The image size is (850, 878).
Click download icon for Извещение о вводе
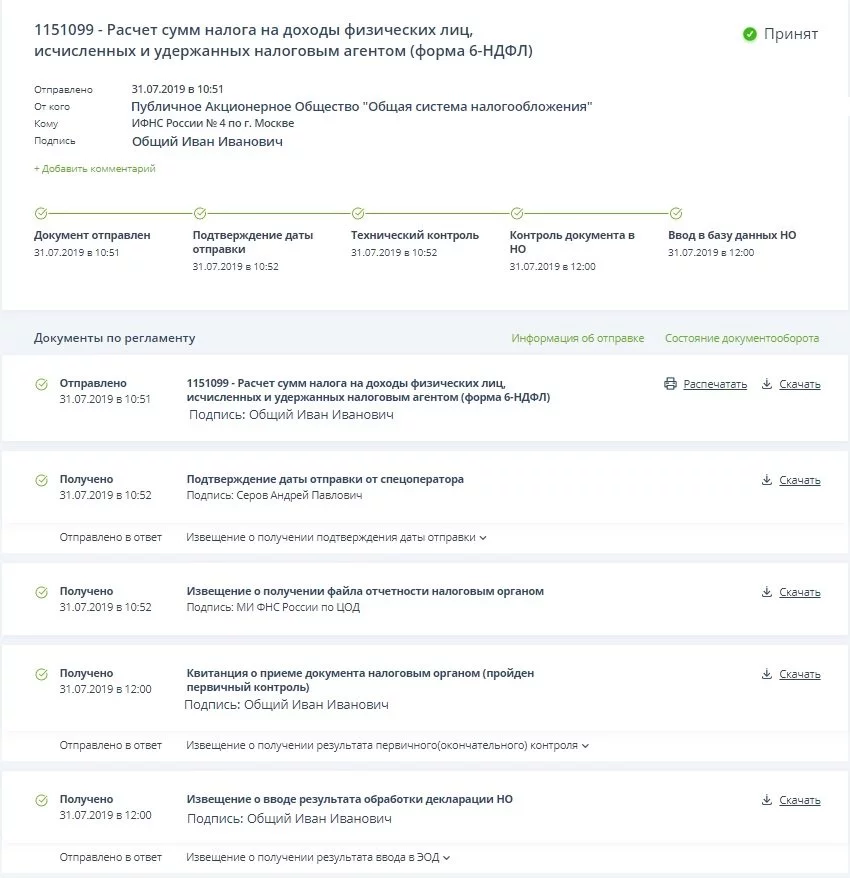767,800
